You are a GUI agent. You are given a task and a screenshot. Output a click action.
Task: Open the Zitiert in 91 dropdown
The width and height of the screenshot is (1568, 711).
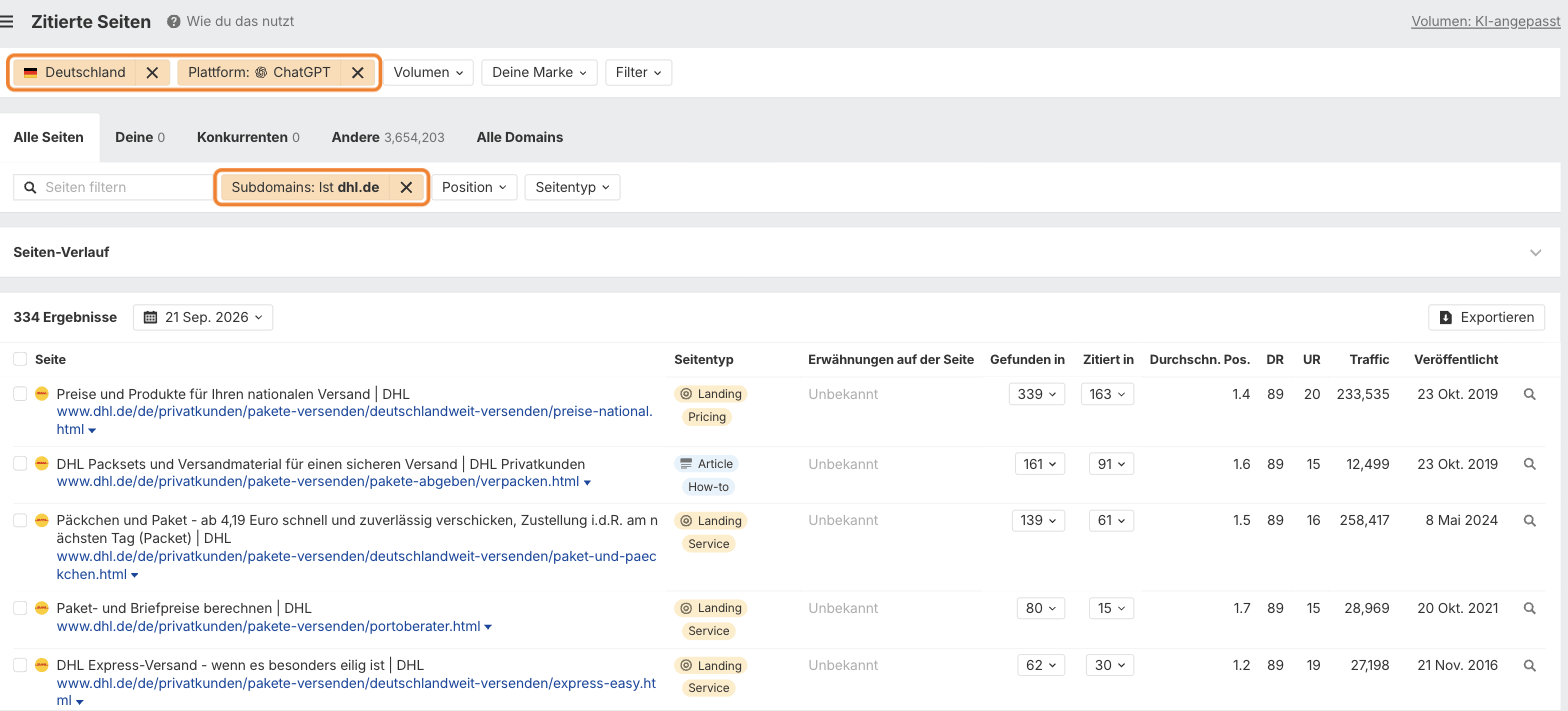1112,464
